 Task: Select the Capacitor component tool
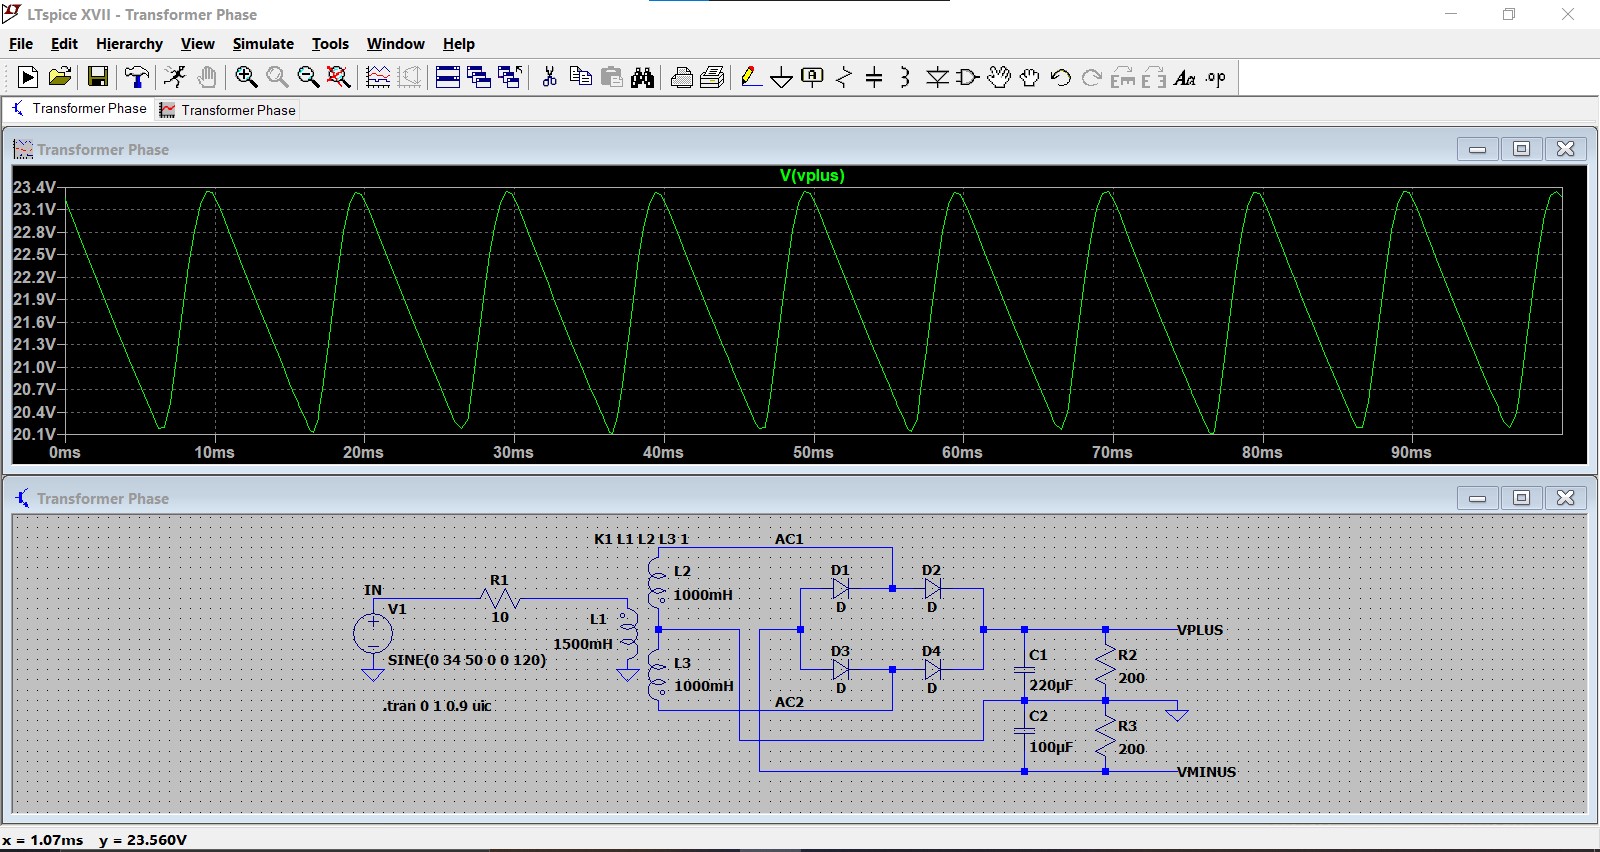click(x=874, y=77)
